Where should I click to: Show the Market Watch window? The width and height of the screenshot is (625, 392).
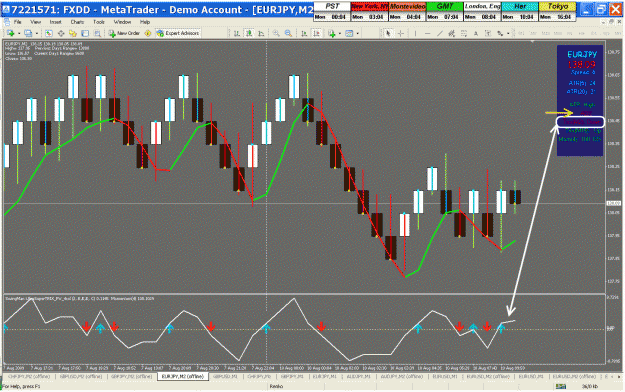pos(49,33)
